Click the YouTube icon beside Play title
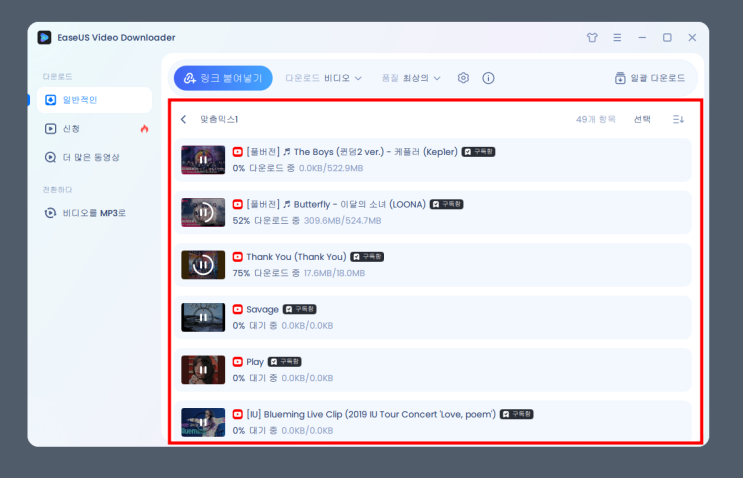The image size is (743, 478). click(238, 362)
